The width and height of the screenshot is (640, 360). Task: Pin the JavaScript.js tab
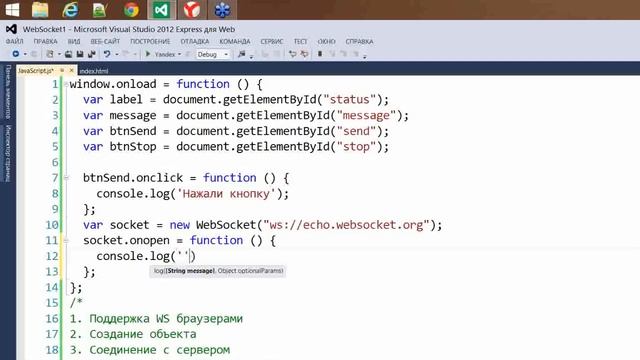tap(62, 71)
